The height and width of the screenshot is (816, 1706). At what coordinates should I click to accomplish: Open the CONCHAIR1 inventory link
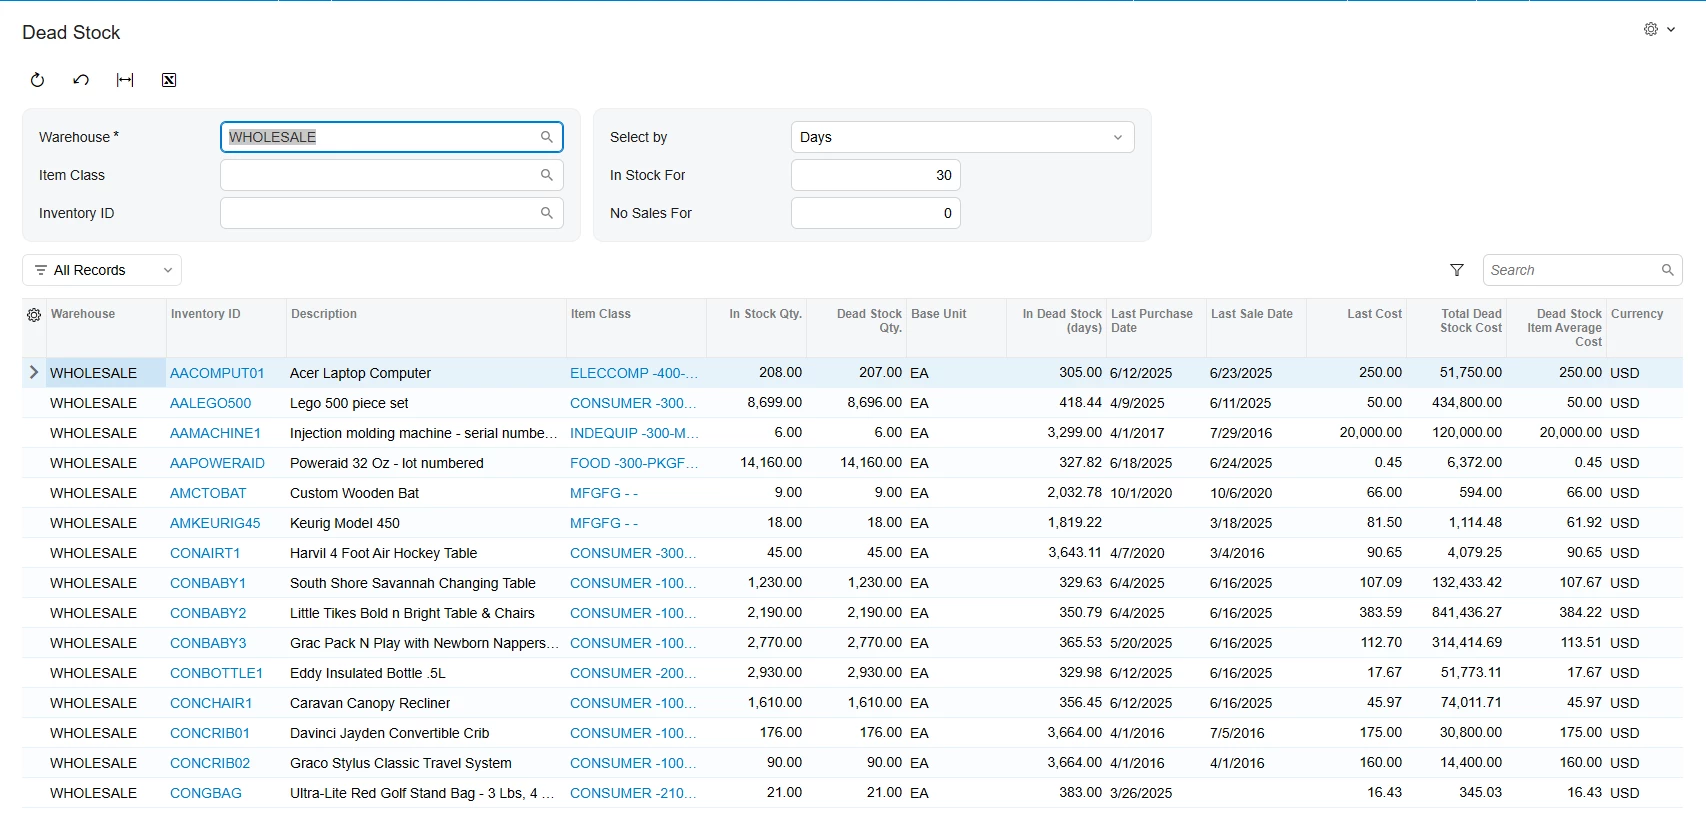(211, 703)
